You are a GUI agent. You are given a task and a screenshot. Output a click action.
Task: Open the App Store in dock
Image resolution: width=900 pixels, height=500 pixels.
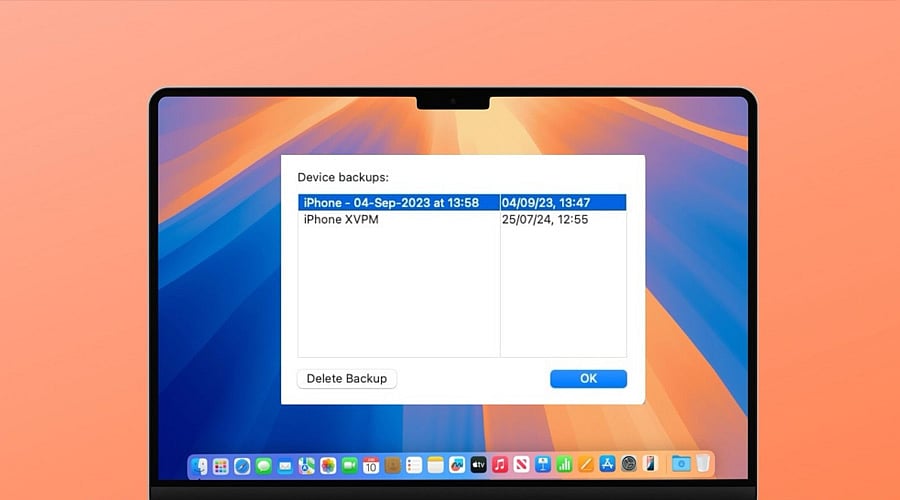point(607,466)
